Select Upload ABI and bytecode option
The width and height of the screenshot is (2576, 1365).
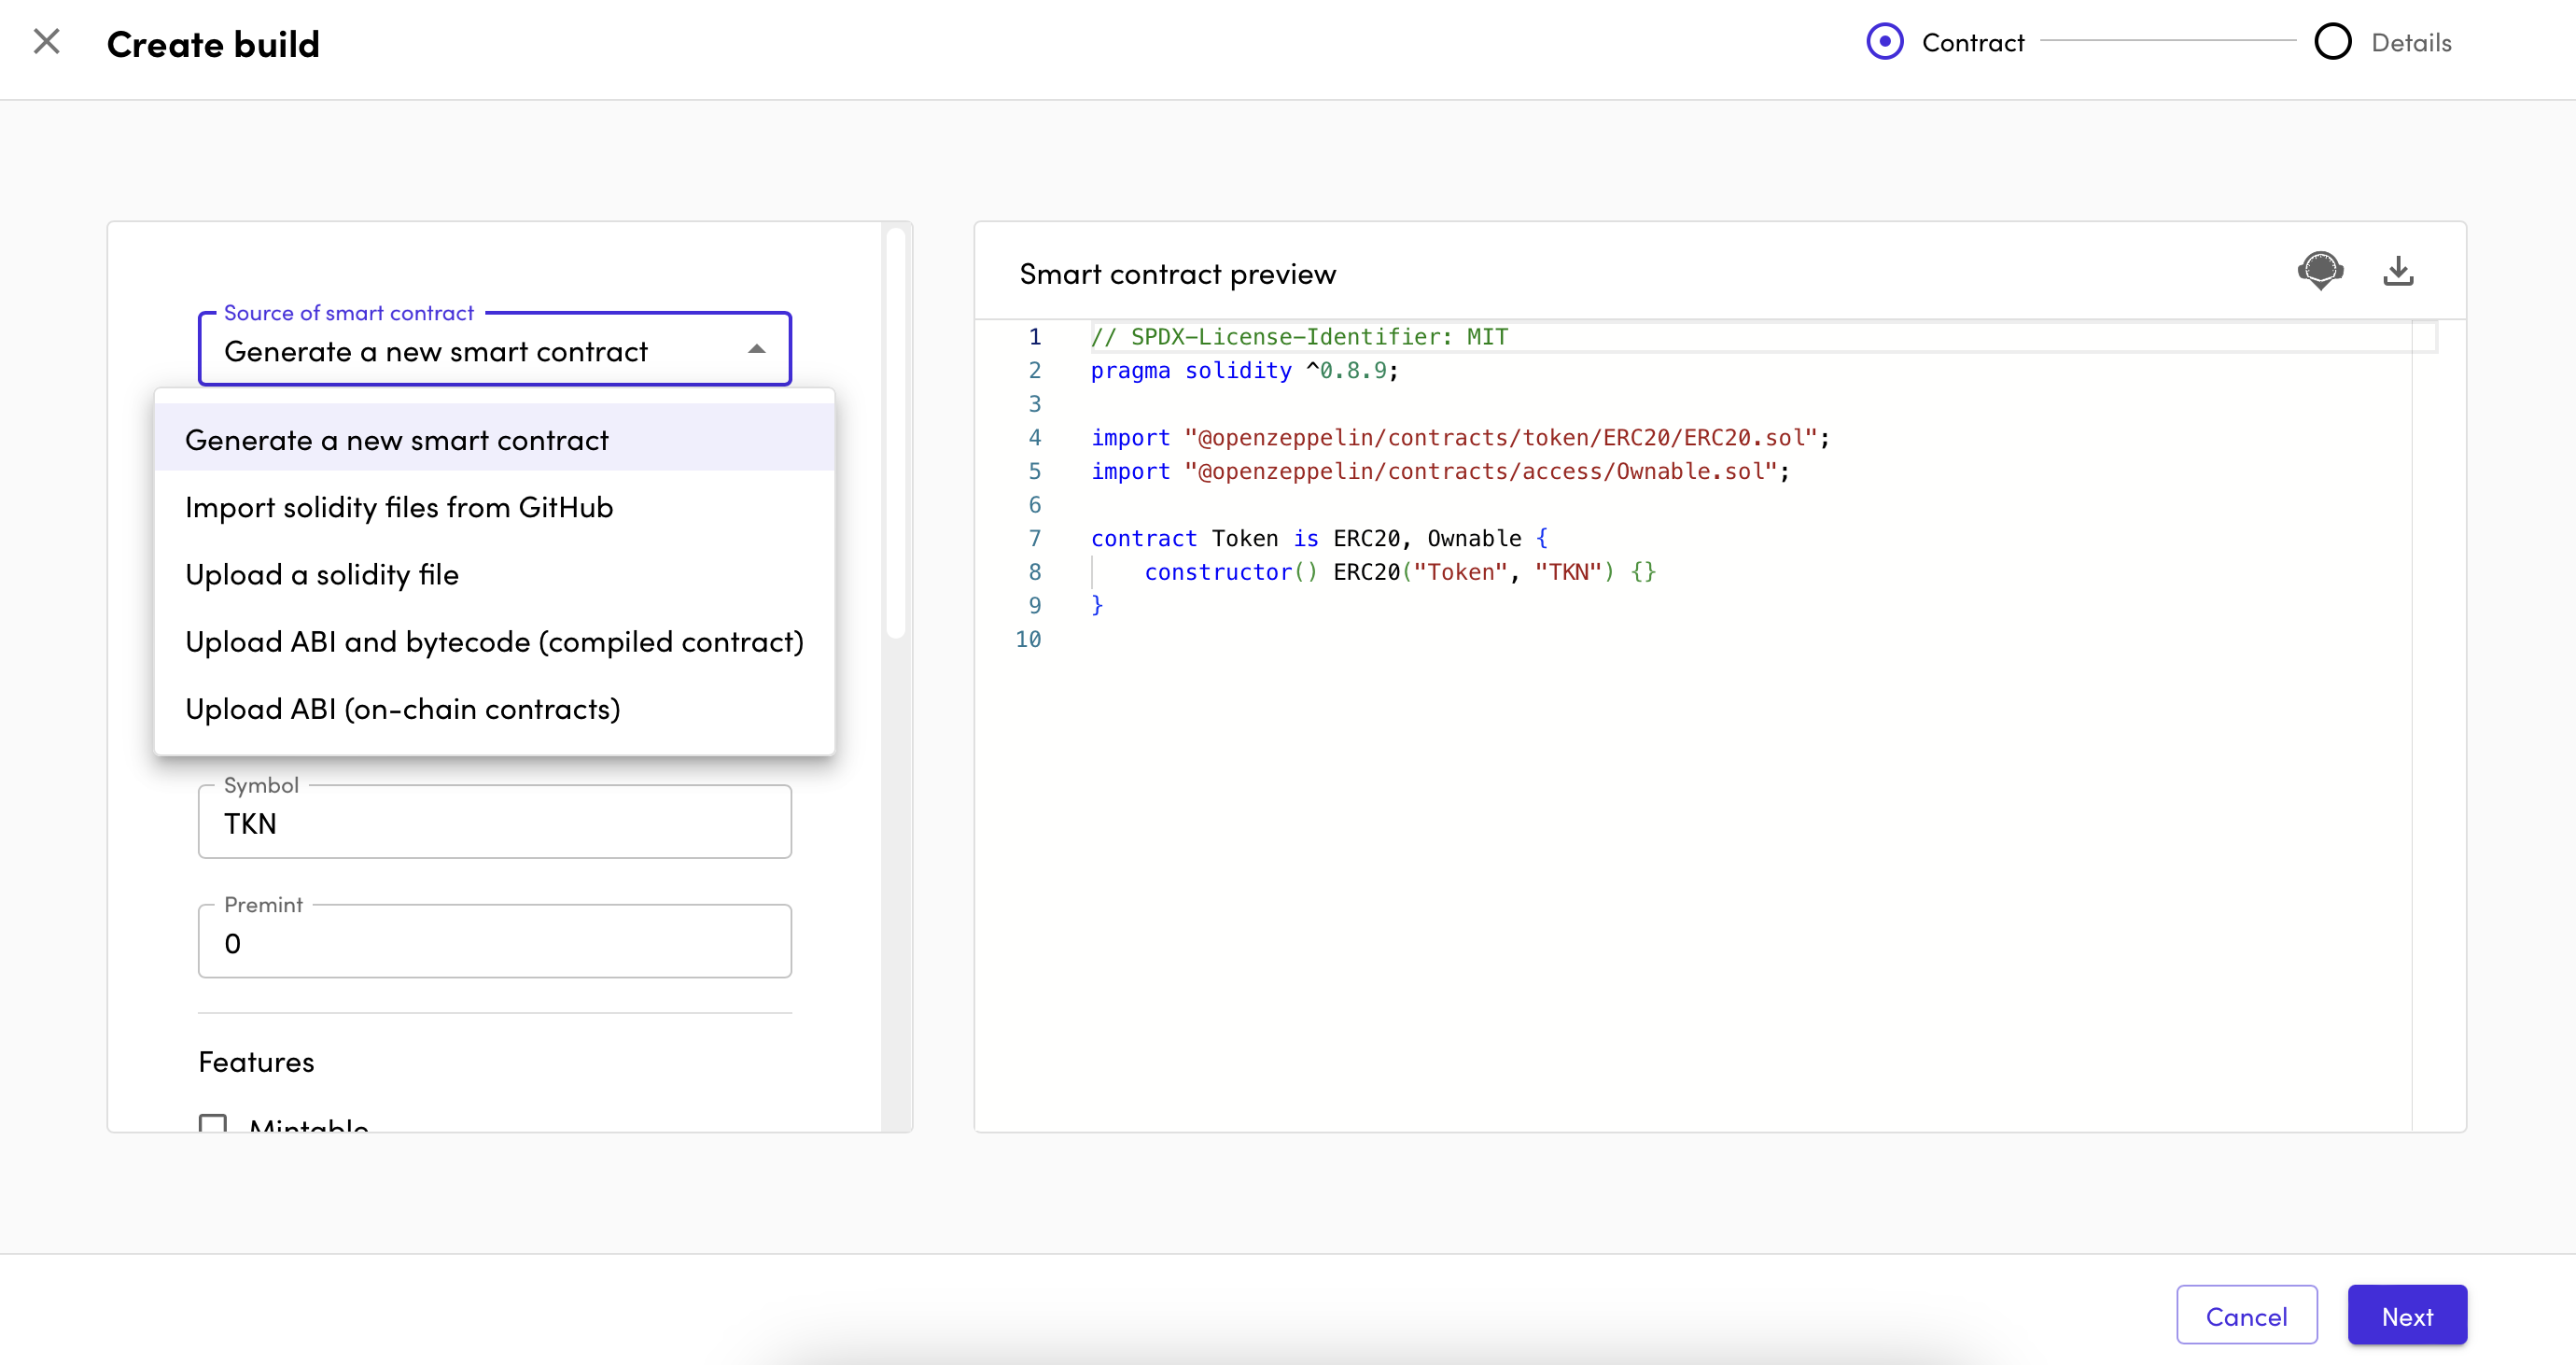tap(494, 641)
